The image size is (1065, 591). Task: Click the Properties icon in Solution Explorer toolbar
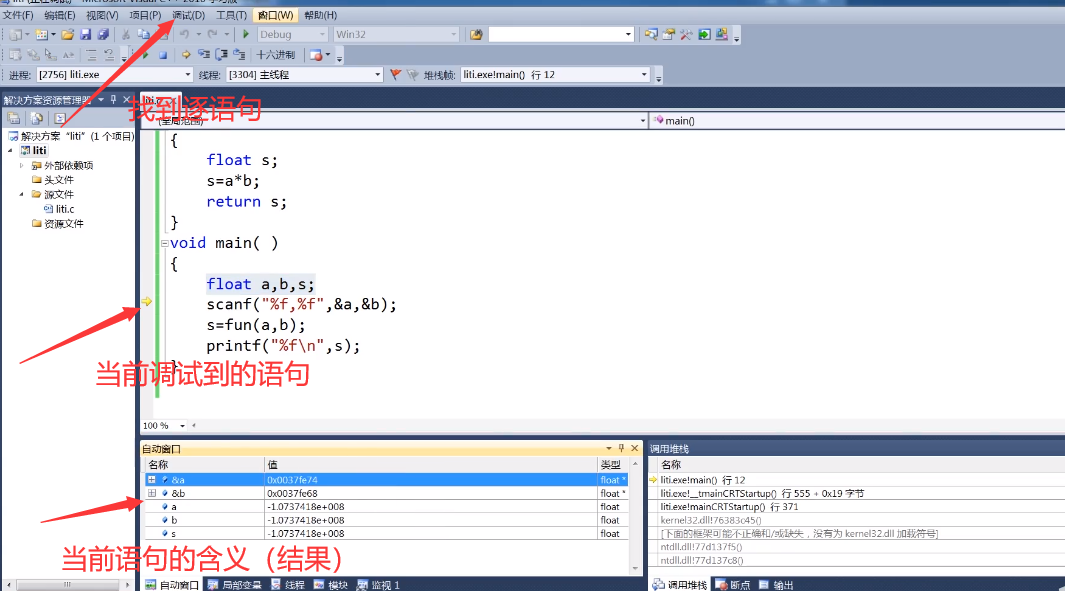pyautogui.click(x=14, y=118)
